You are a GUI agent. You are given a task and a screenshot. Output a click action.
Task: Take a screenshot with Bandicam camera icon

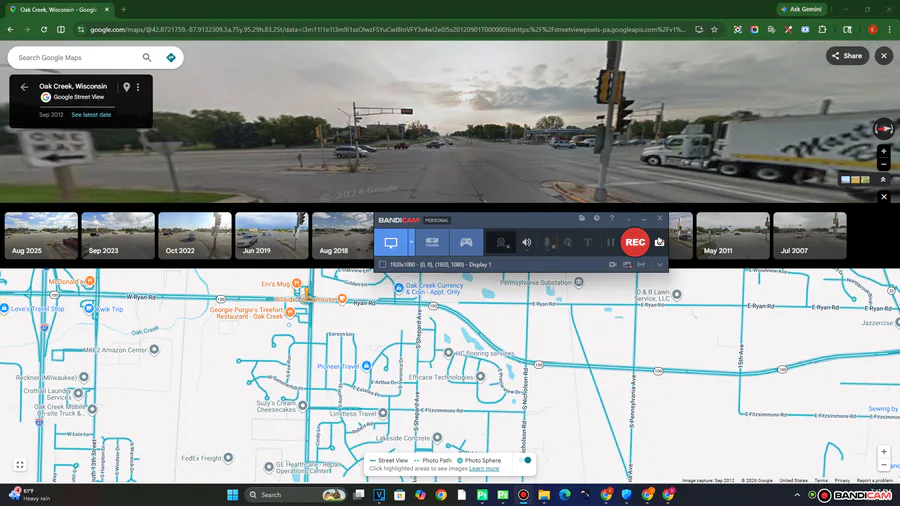(x=660, y=242)
